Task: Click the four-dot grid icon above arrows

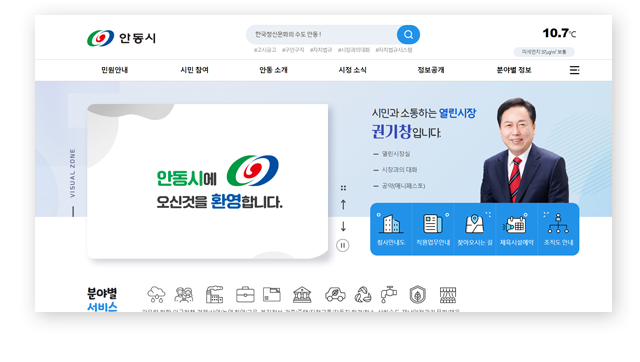Action: point(343,188)
